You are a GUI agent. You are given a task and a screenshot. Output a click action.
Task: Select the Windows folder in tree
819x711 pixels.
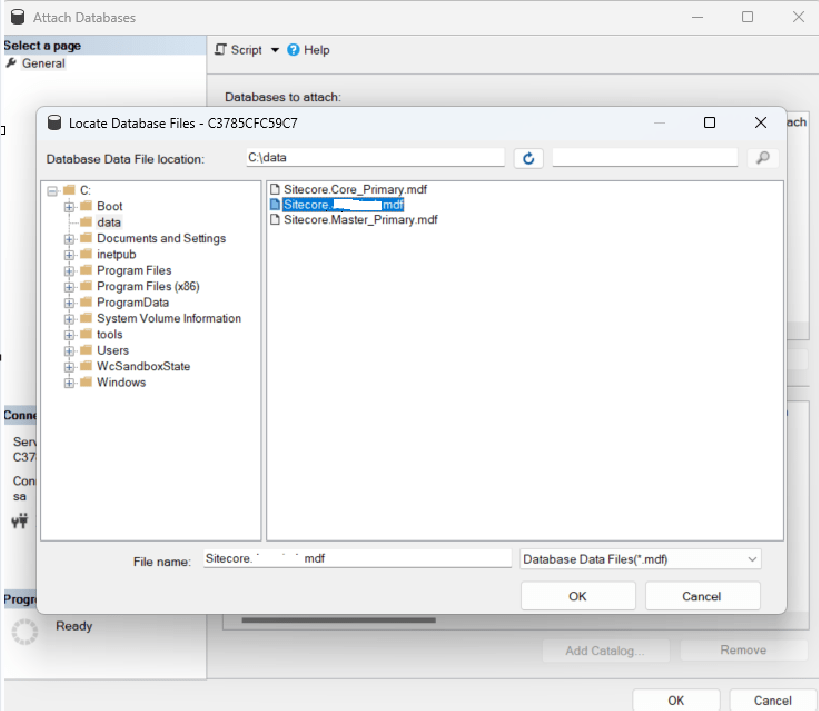(121, 382)
